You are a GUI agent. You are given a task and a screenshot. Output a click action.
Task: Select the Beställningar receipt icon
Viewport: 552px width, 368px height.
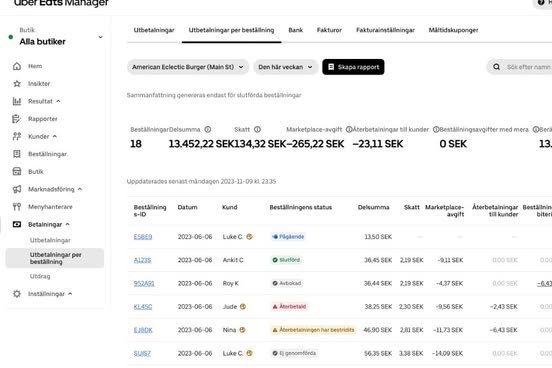[x=17, y=154]
